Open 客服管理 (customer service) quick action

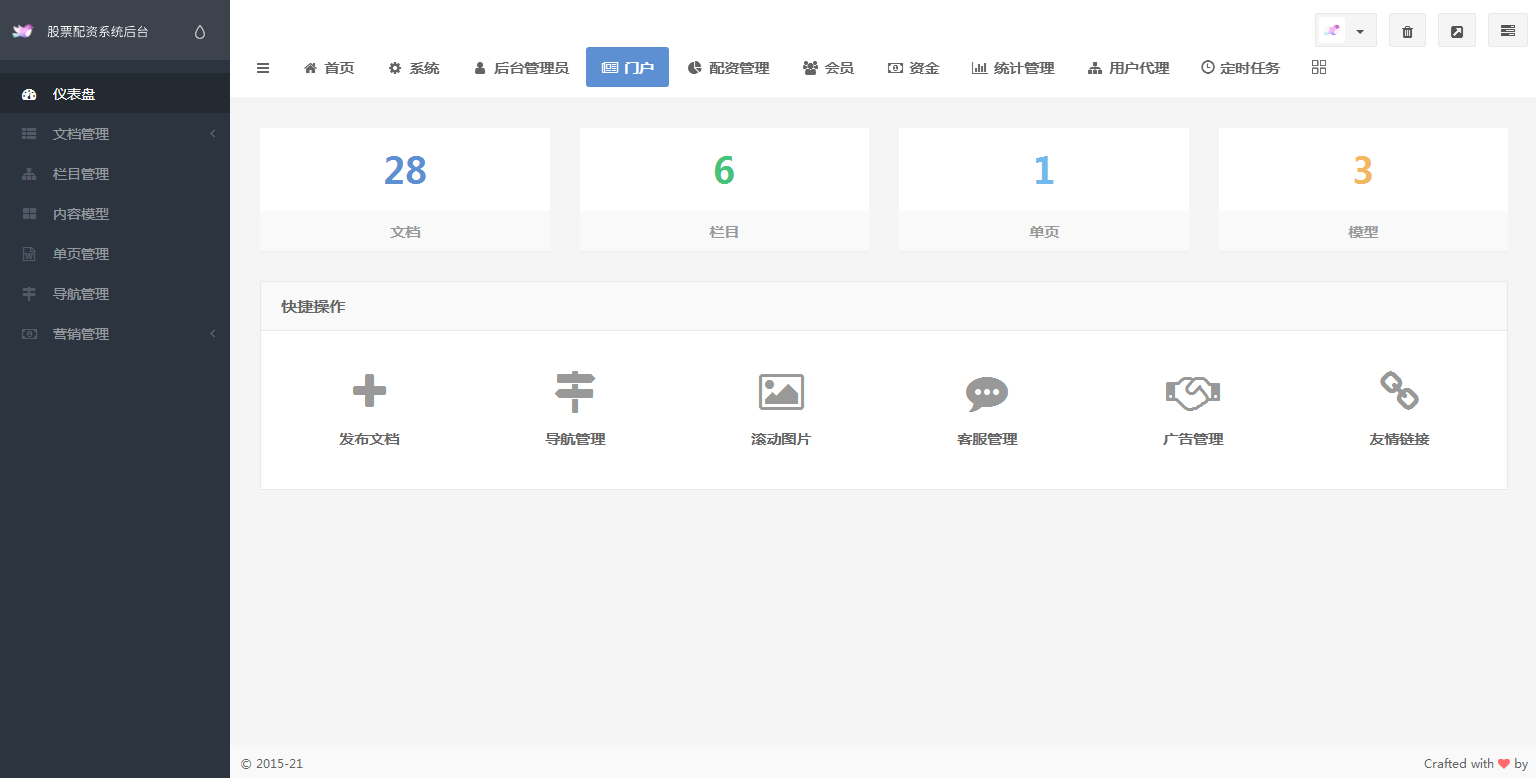[x=986, y=405]
